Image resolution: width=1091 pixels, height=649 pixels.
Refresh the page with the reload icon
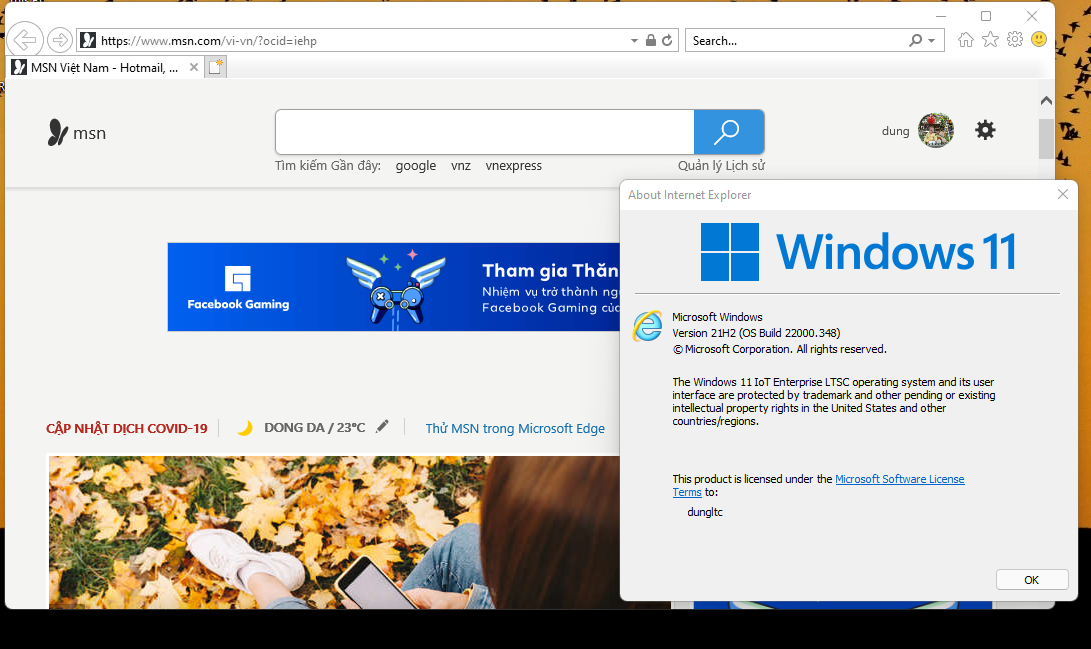[667, 40]
